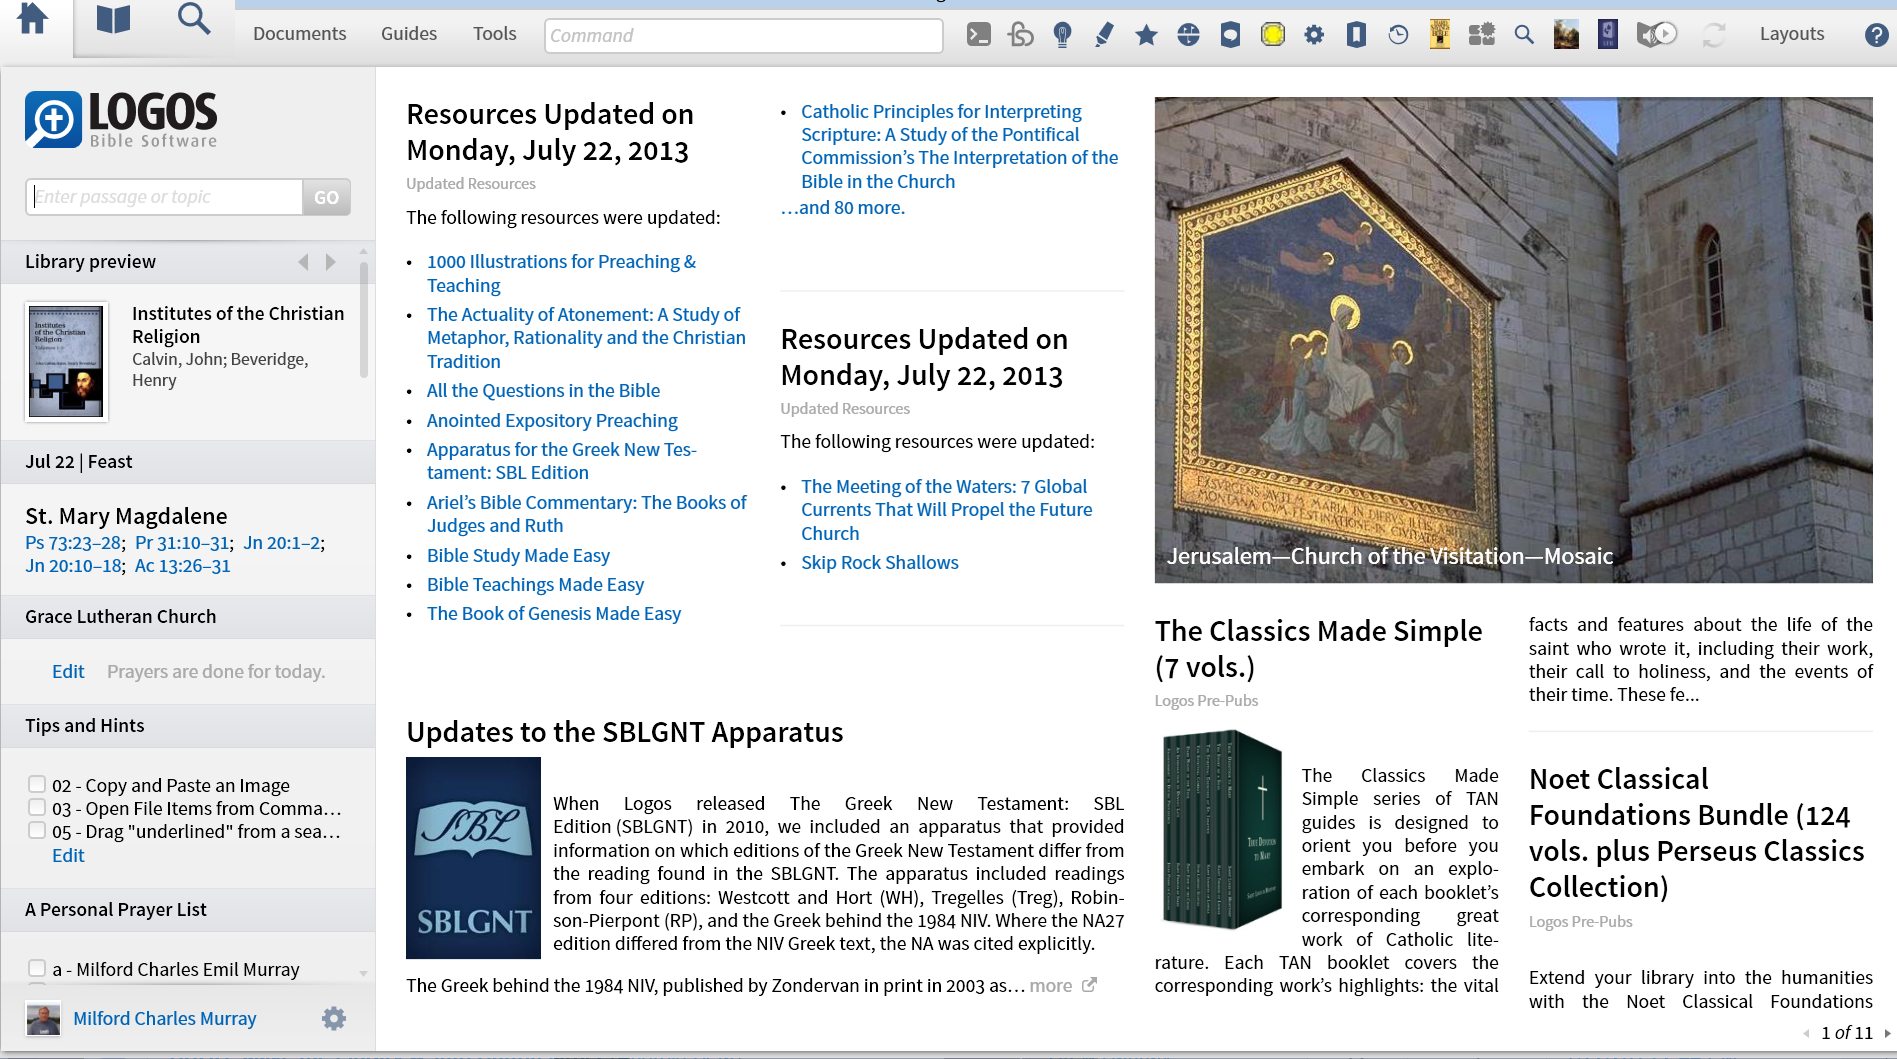
Task: Edit the Grace Lutheran Church prayers
Action: click(x=68, y=672)
